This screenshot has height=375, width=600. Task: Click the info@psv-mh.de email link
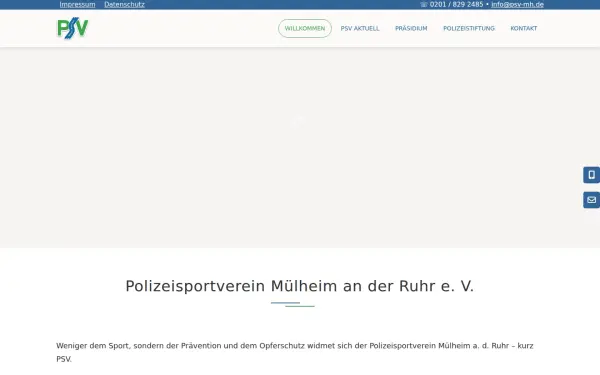(517, 5)
